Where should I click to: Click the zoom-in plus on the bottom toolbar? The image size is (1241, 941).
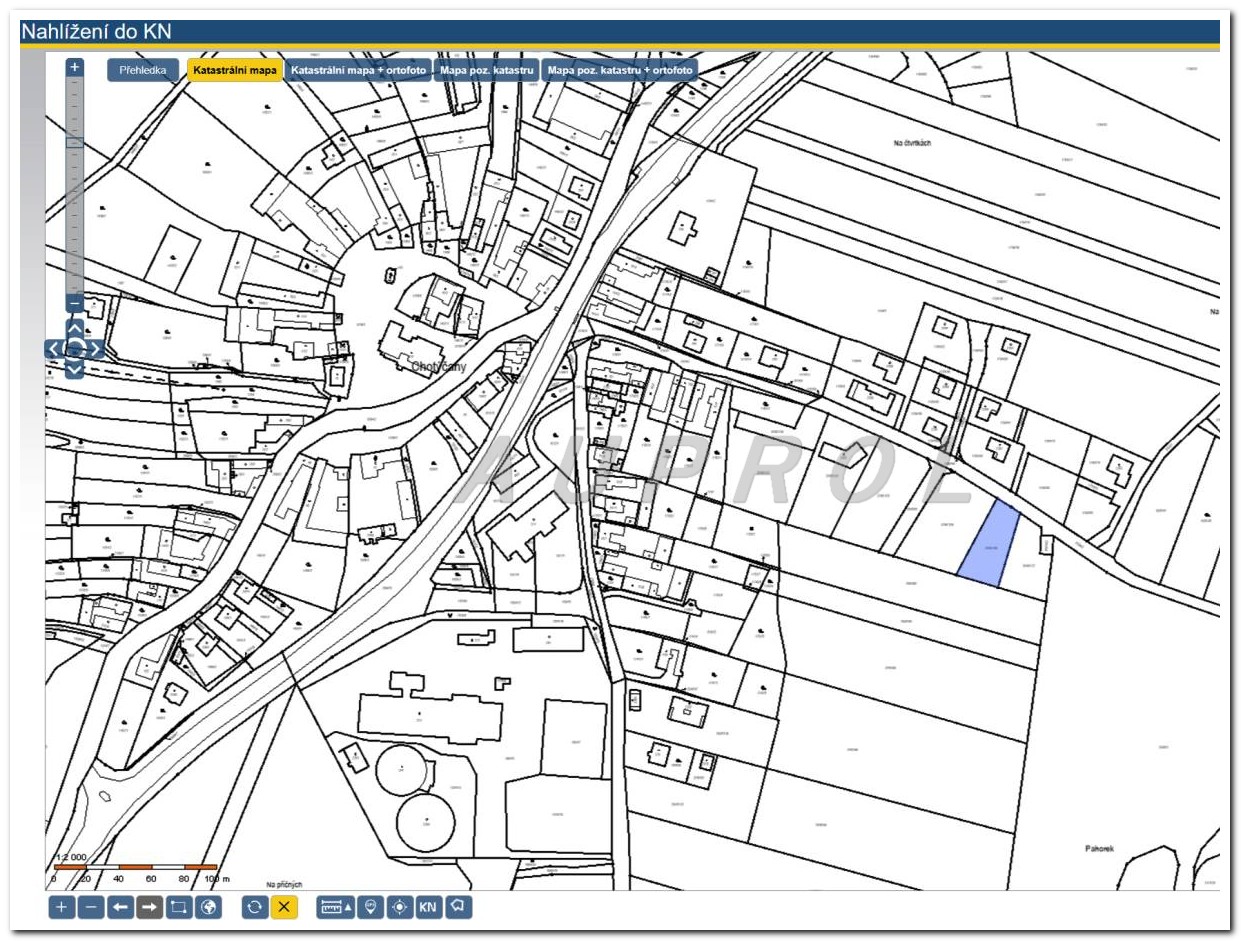[62, 907]
